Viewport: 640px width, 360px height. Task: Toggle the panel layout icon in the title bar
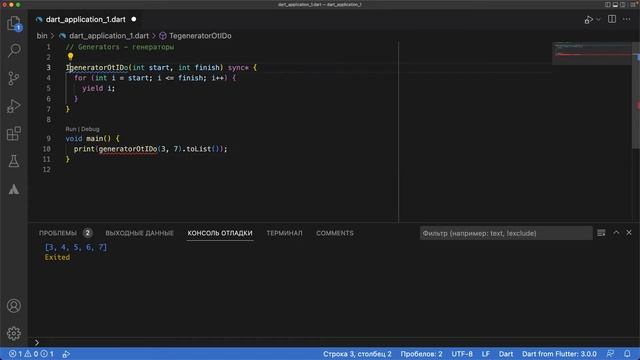pyautogui.click(x=615, y=4)
